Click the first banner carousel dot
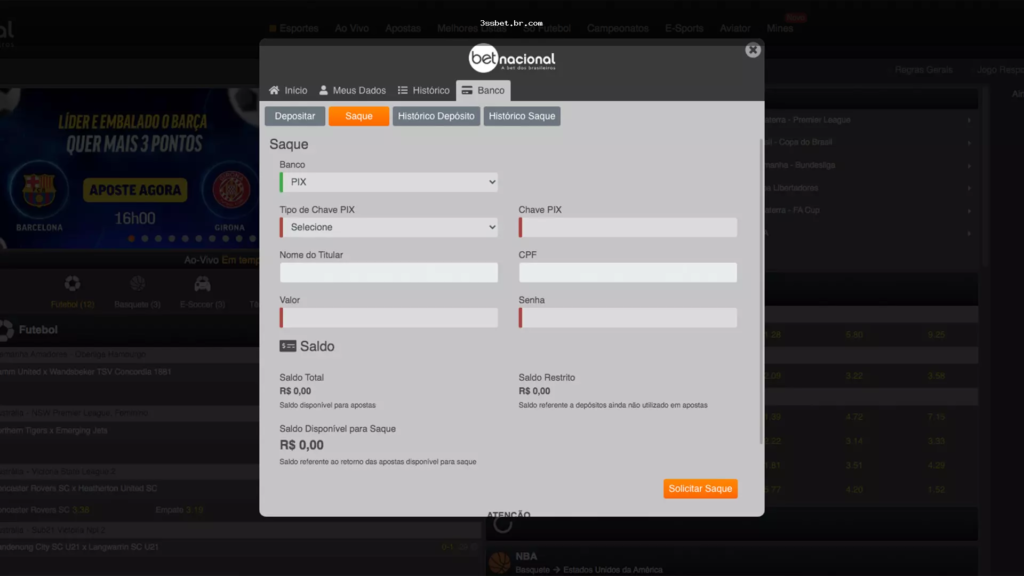 (131, 239)
